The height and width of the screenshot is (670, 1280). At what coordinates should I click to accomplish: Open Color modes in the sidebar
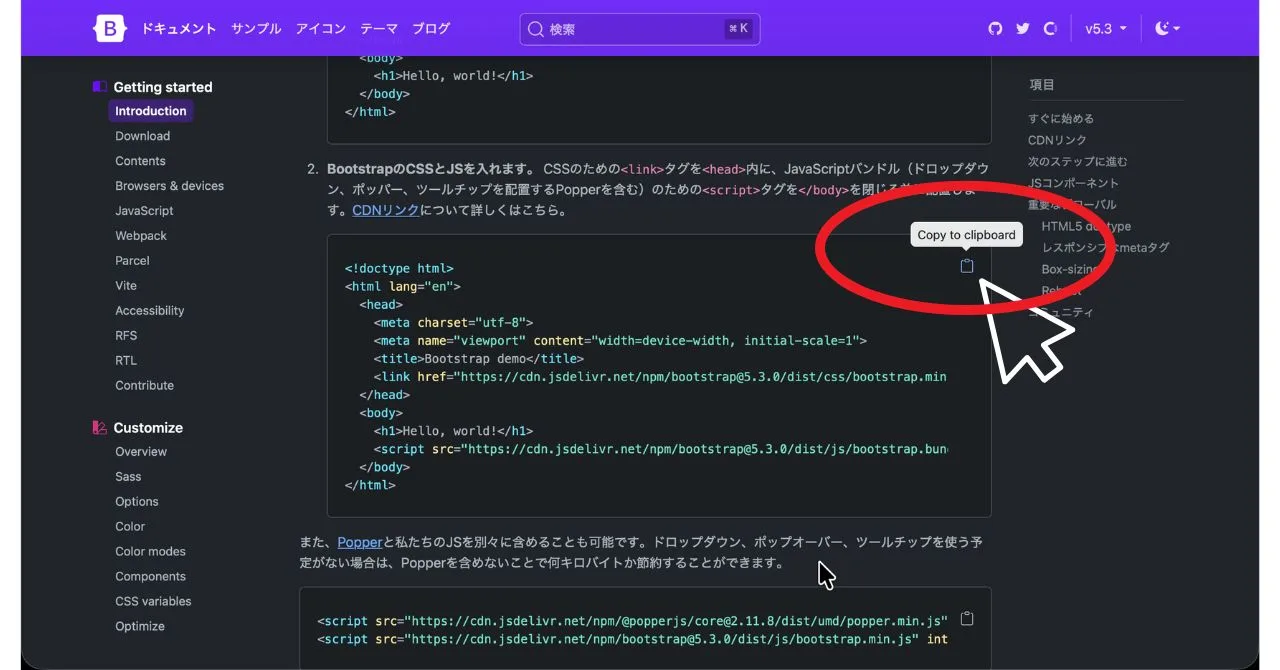(150, 552)
